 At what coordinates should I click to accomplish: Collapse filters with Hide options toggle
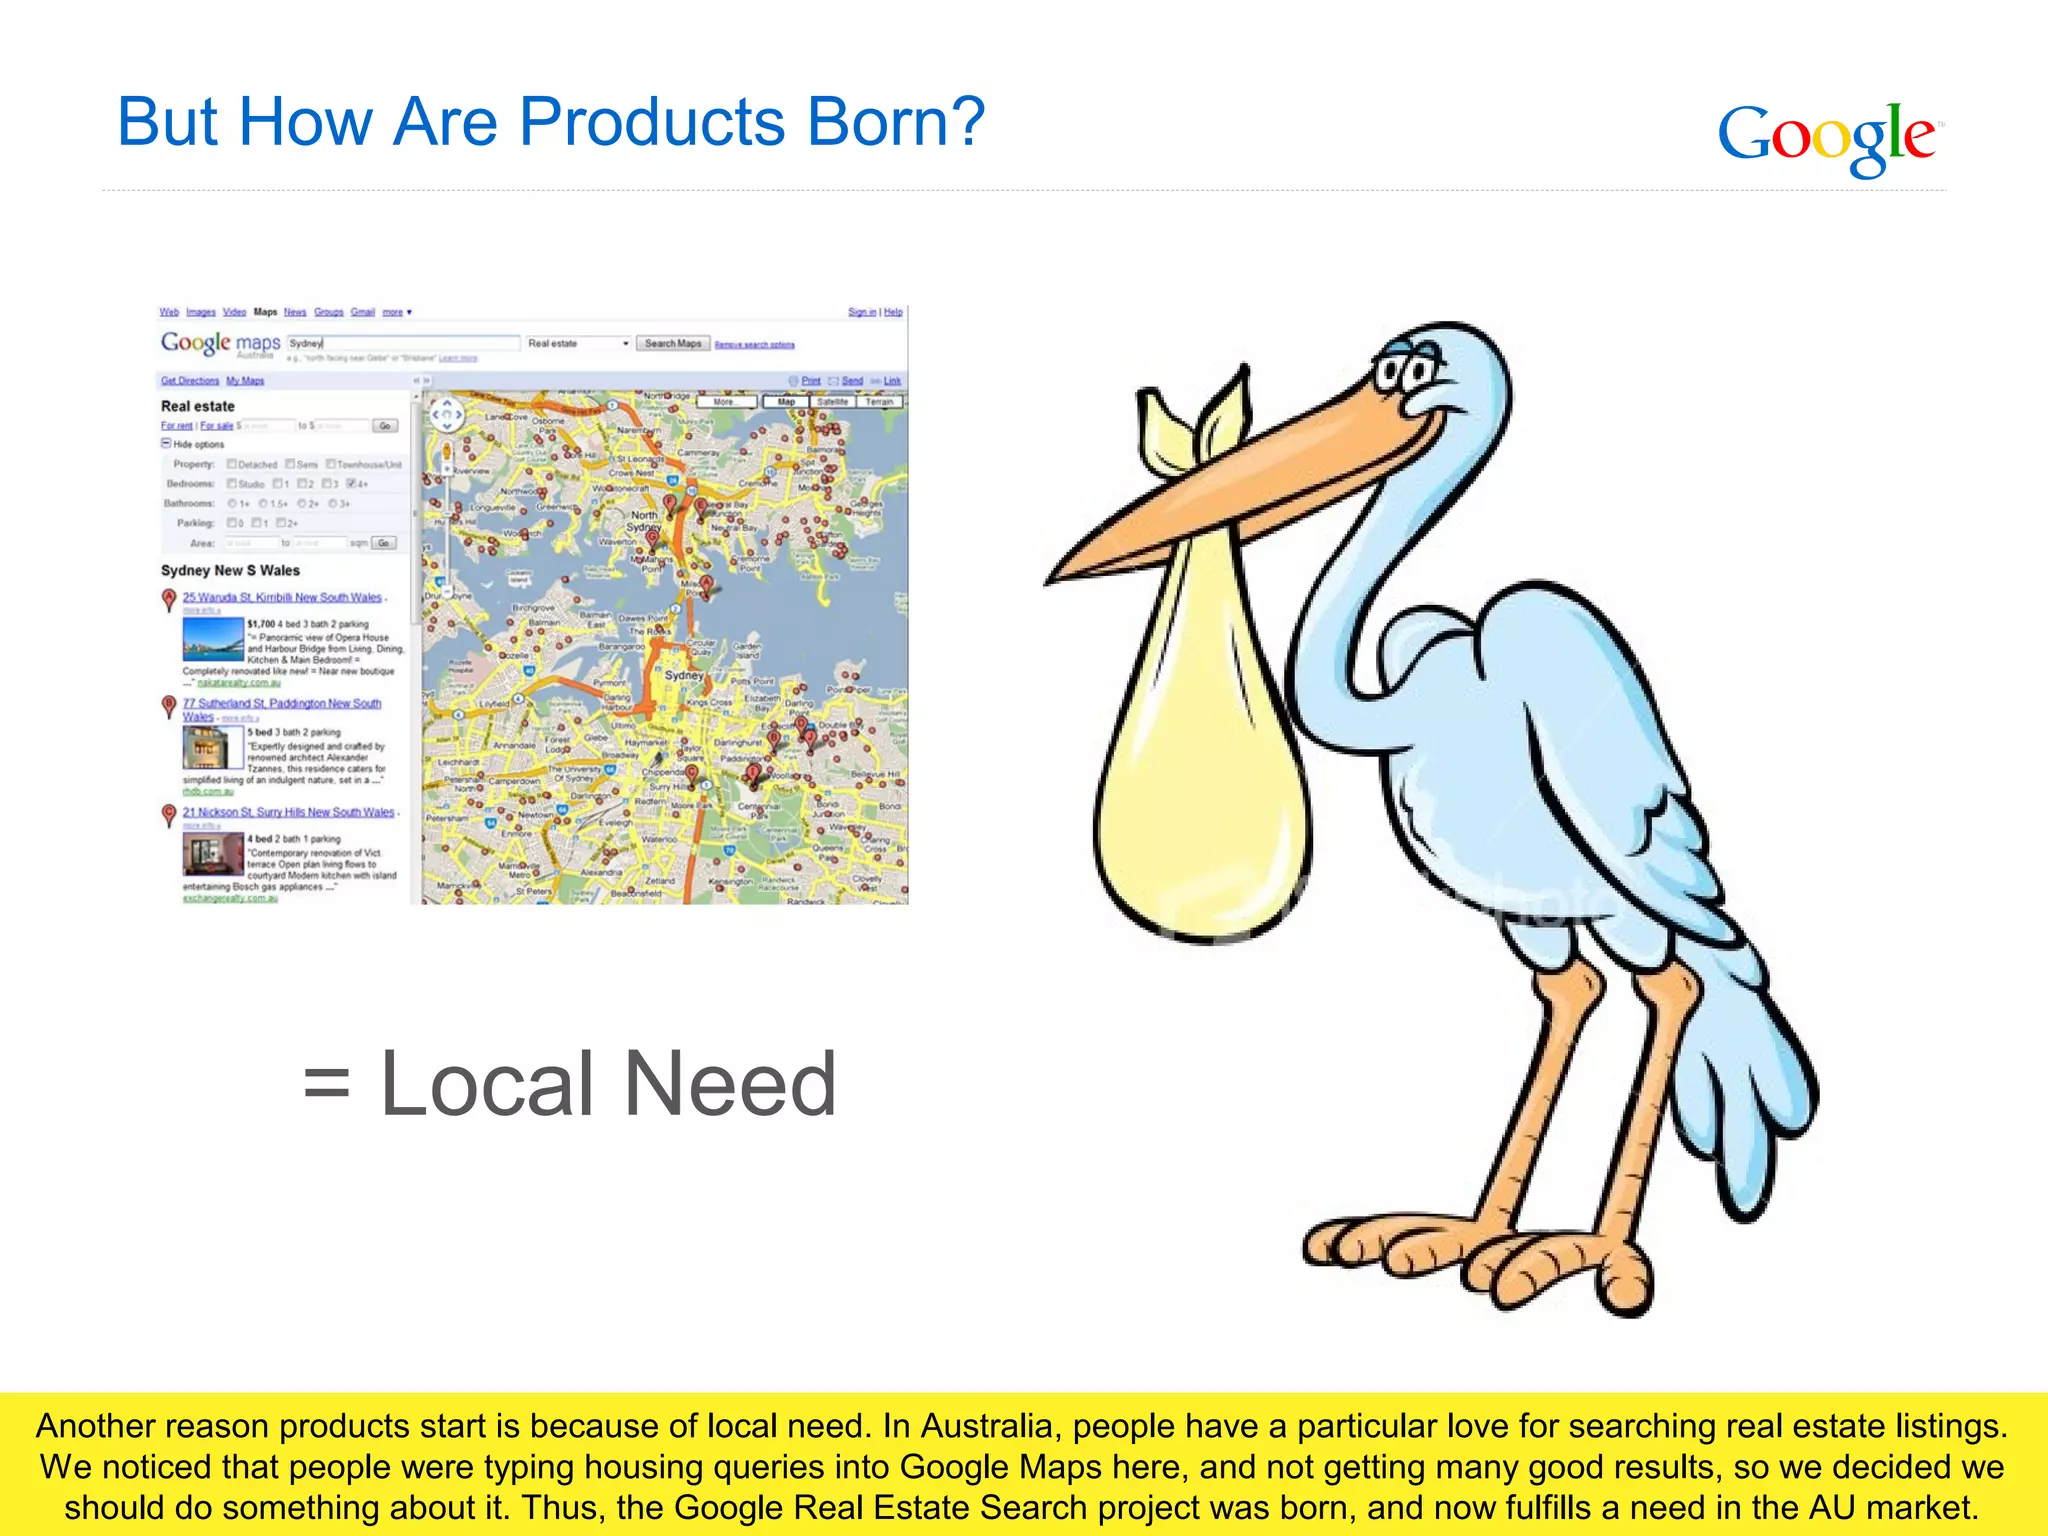click(193, 444)
